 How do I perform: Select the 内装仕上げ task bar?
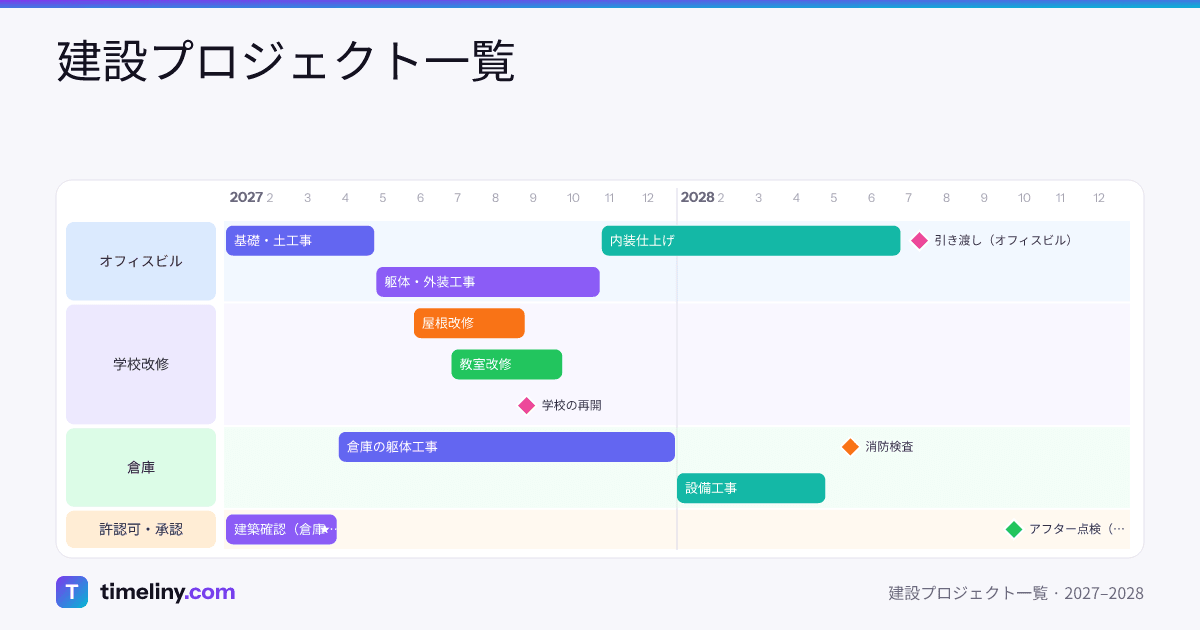(751, 241)
